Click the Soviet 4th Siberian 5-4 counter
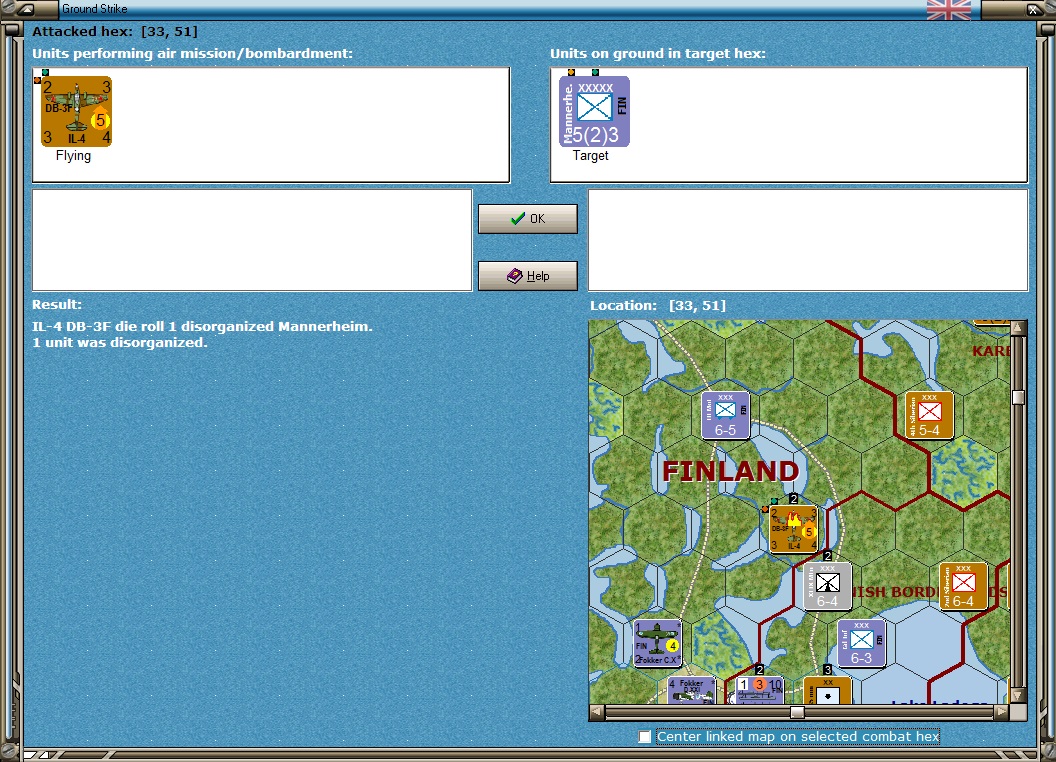The height and width of the screenshot is (762, 1056). 929,415
